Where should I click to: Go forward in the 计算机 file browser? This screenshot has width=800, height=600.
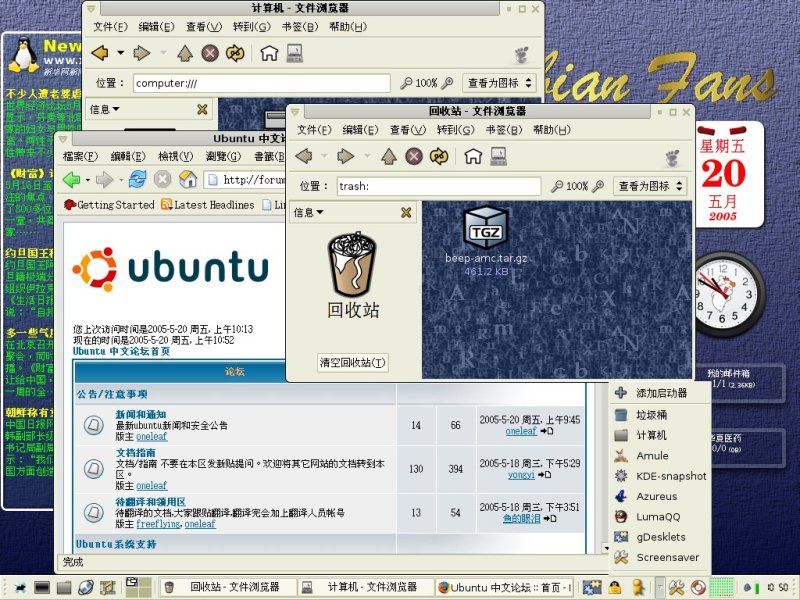[141, 53]
